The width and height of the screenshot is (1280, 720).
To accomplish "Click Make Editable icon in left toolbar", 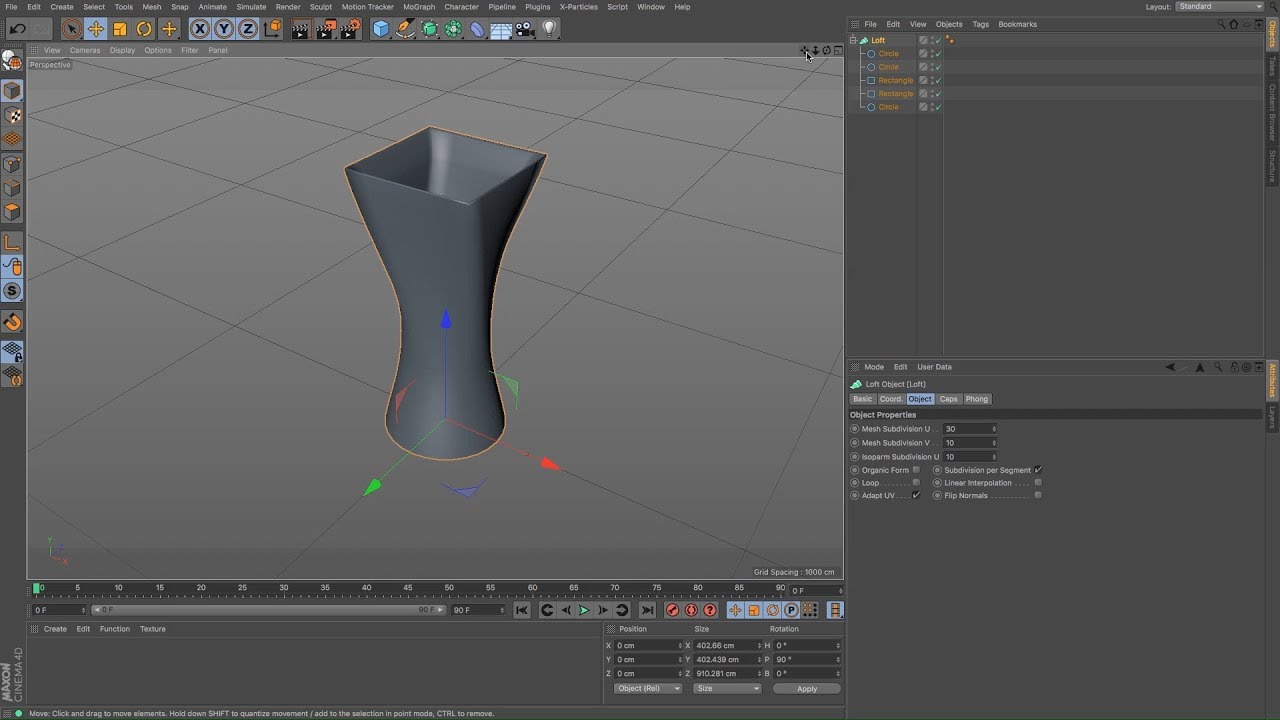I will coord(12,61).
